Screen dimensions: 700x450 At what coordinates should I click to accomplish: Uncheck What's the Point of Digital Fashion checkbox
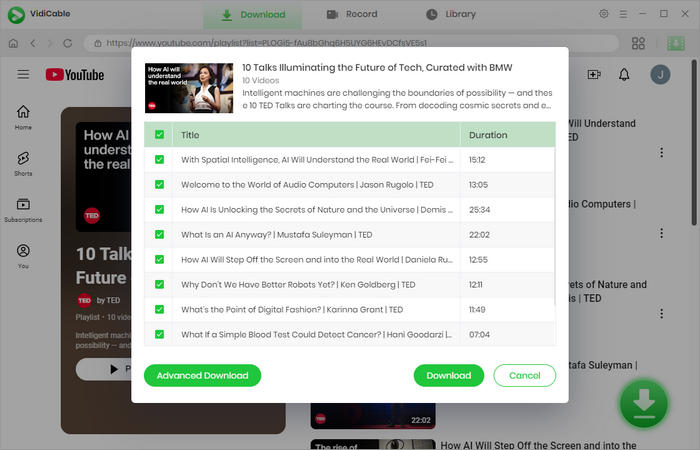tap(159, 309)
